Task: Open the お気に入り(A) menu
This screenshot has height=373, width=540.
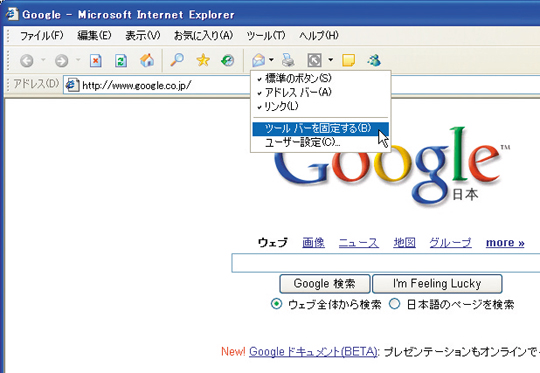Action: coord(203,35)
